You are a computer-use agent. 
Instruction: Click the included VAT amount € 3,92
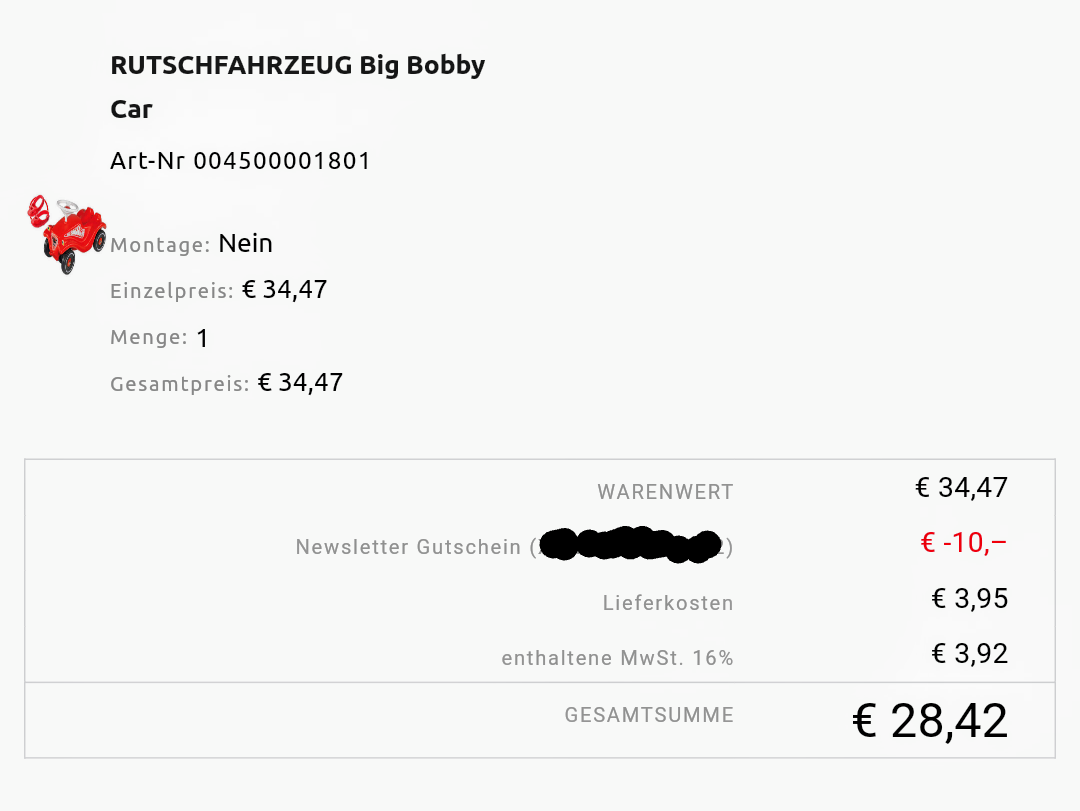pos(970,653)
